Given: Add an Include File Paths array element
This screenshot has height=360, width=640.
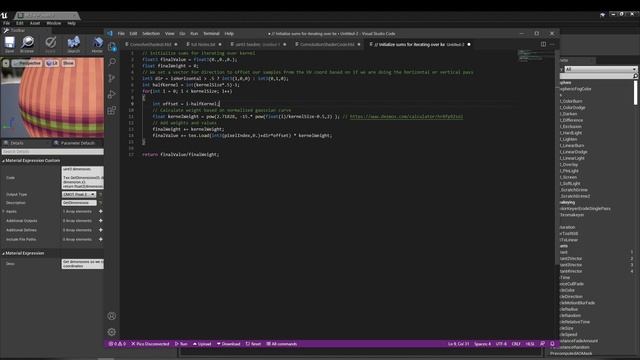Looking at the screenshot, I should 100,240.
